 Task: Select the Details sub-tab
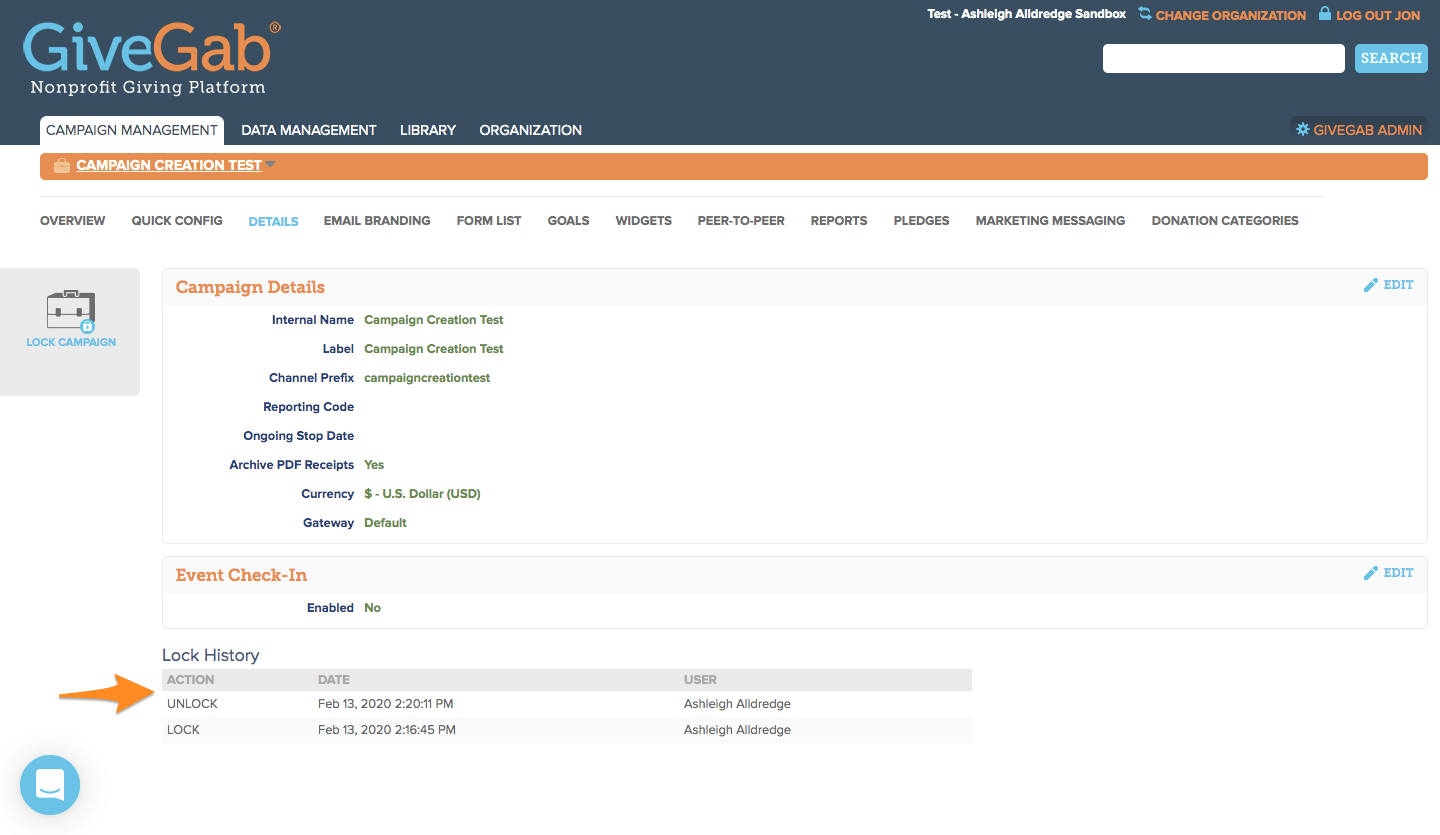(273, 222)
